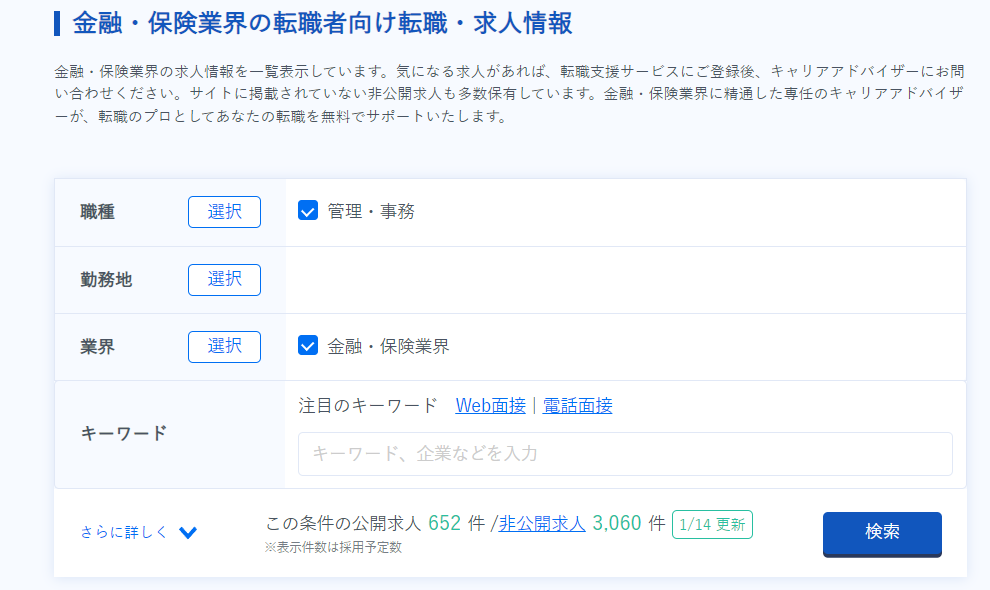
Task: Click the blue chevron beside さらに詳しく
Action: (188, 533)
